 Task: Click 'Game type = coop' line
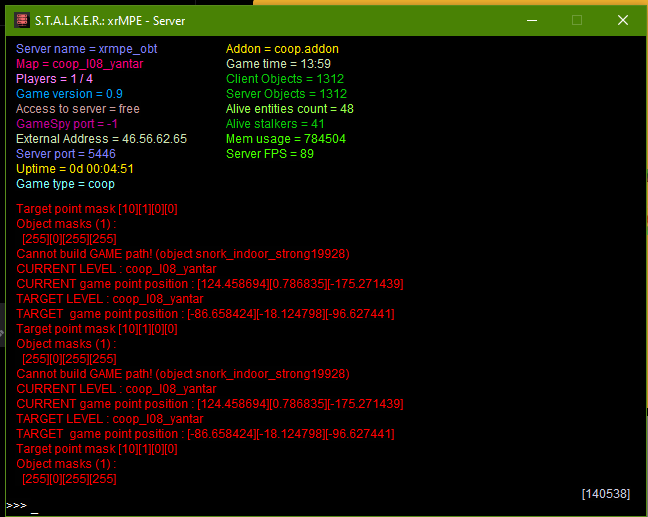65,184
